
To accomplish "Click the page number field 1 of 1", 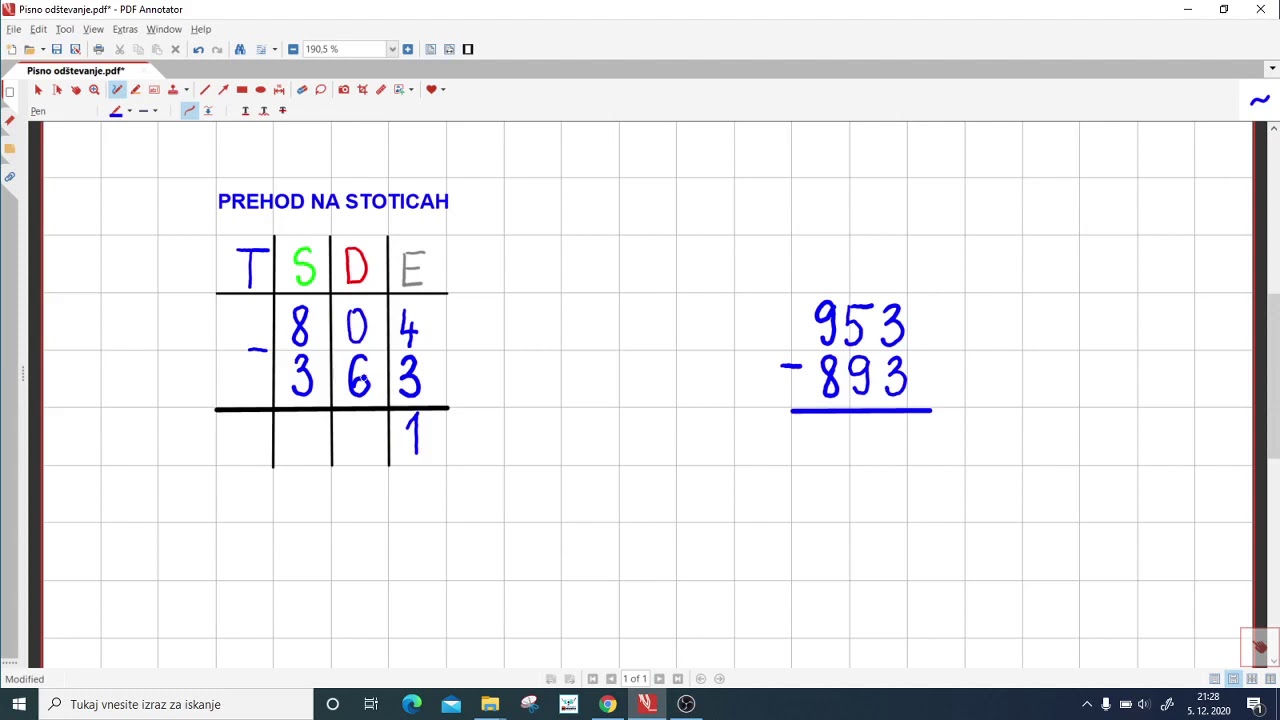I will click(635, 679).
